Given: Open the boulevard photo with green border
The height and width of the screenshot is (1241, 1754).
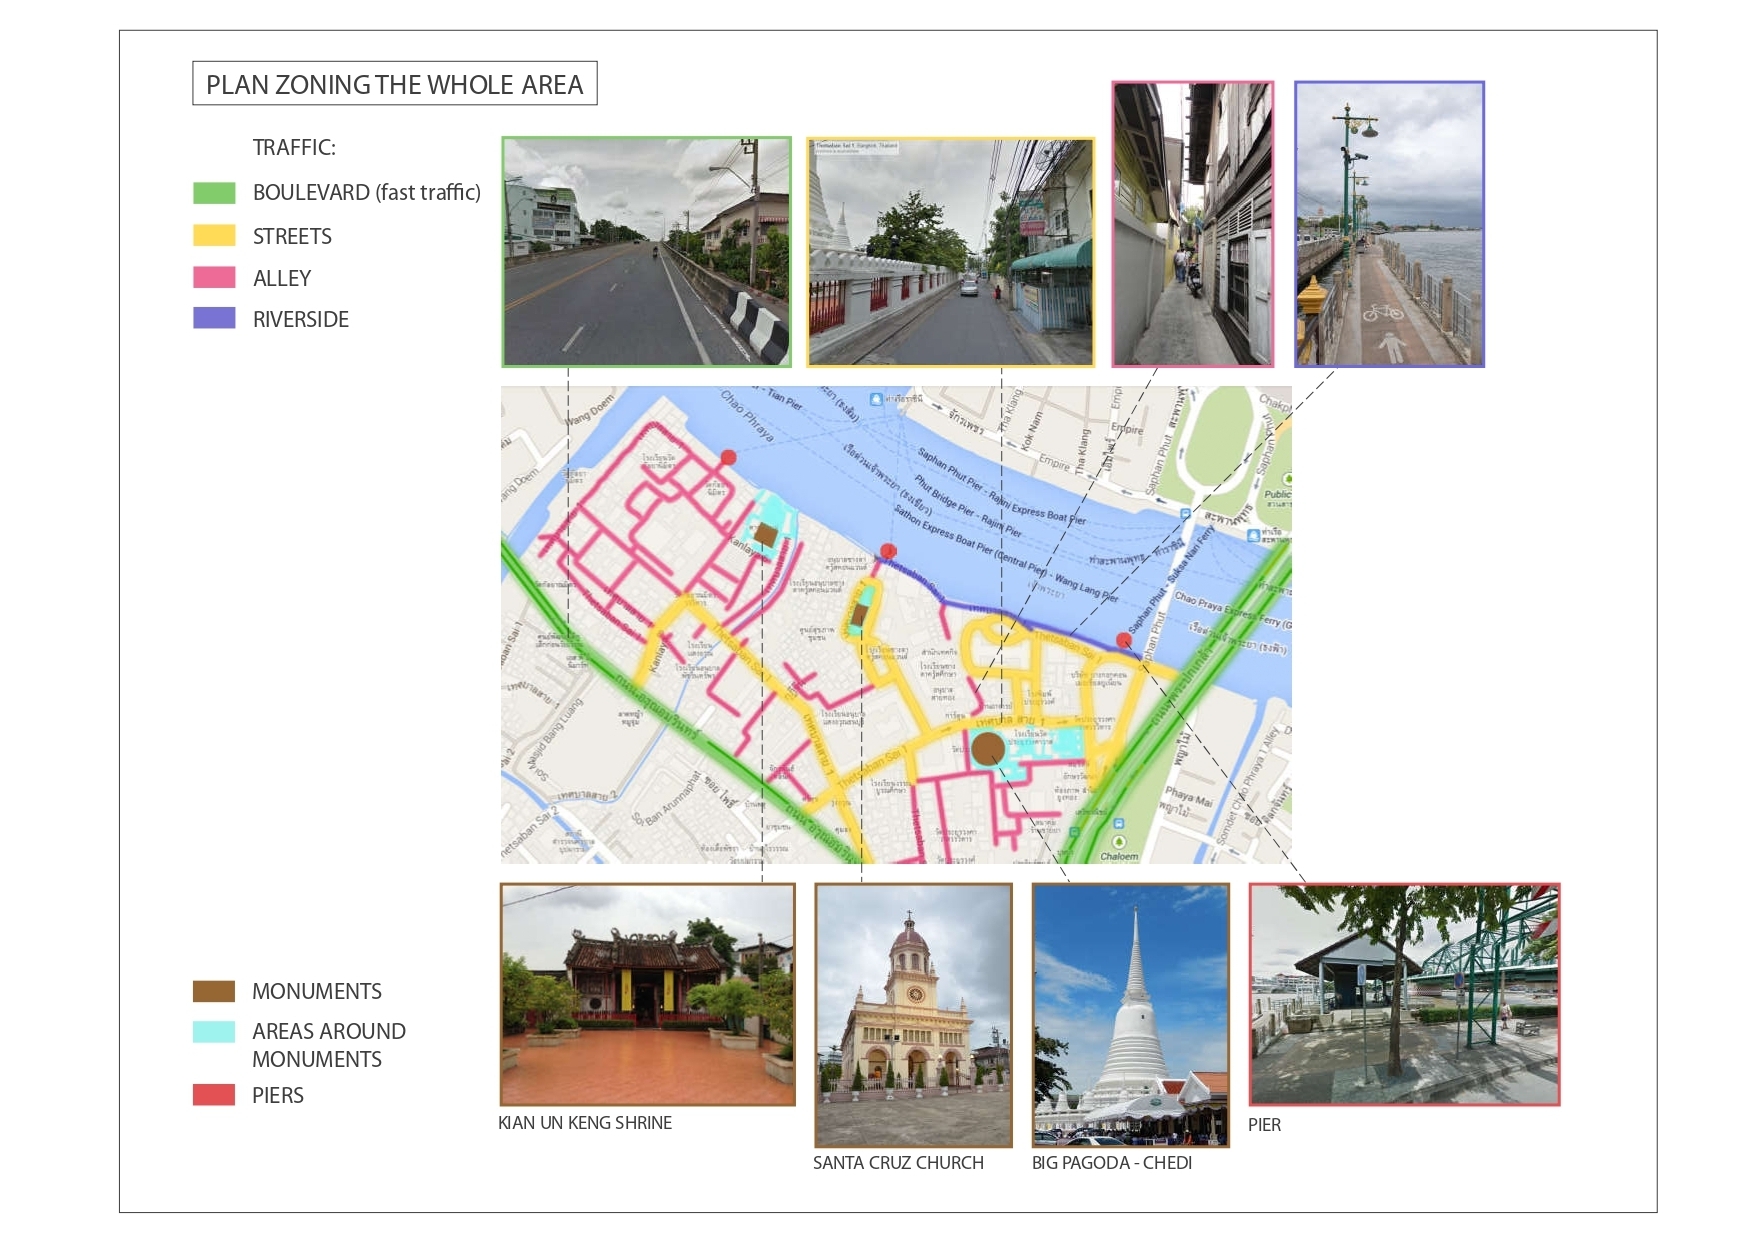Looking at the screenshot, I should (x=646, y=252).
